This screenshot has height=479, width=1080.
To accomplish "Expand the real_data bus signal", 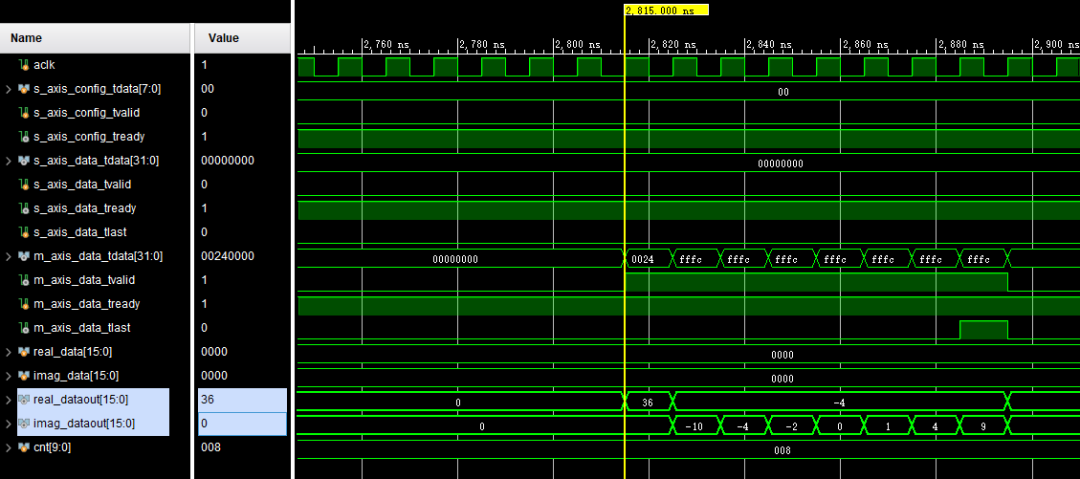I will pyautogui.click(x=9, y=352).
